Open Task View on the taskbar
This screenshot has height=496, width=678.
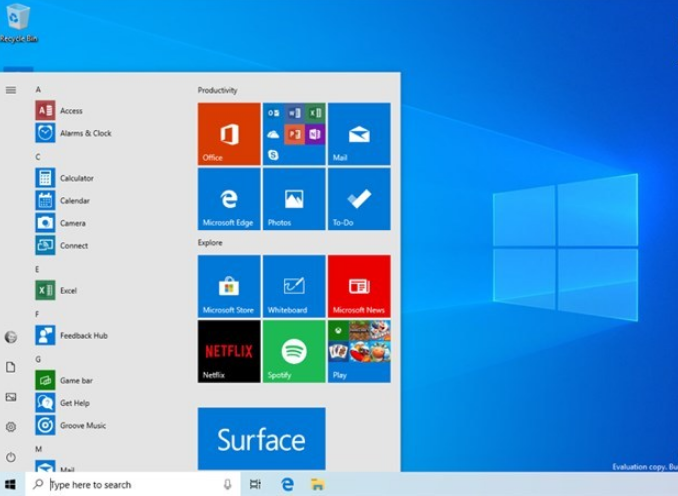click(255, 484)
